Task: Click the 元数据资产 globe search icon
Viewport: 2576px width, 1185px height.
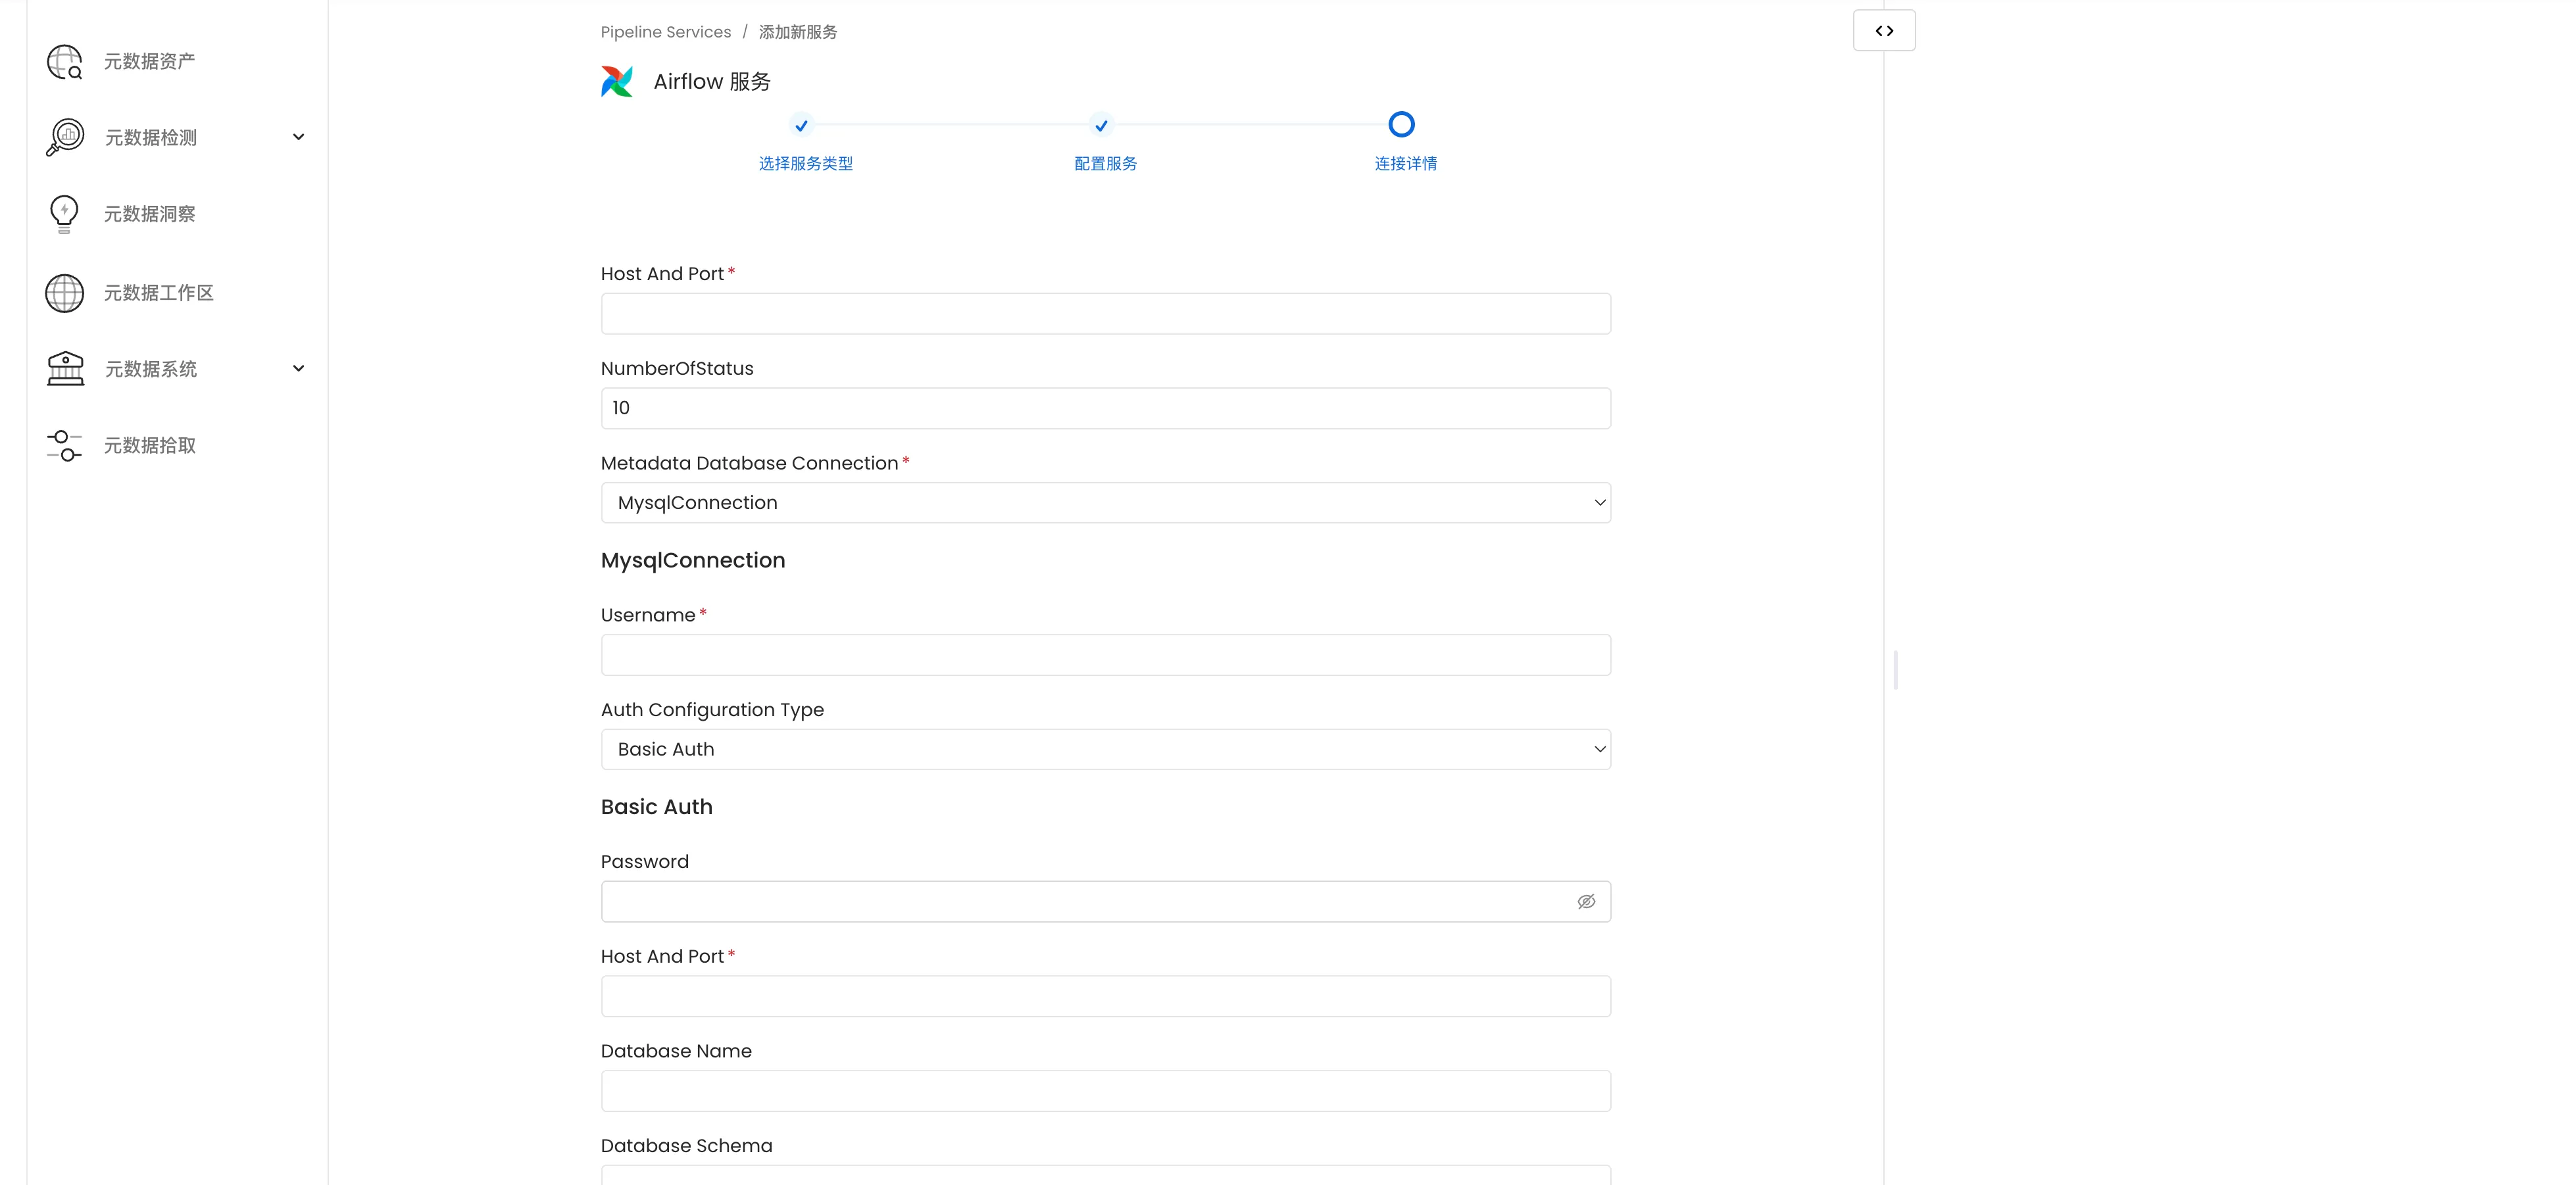Action: coord(65,62)
